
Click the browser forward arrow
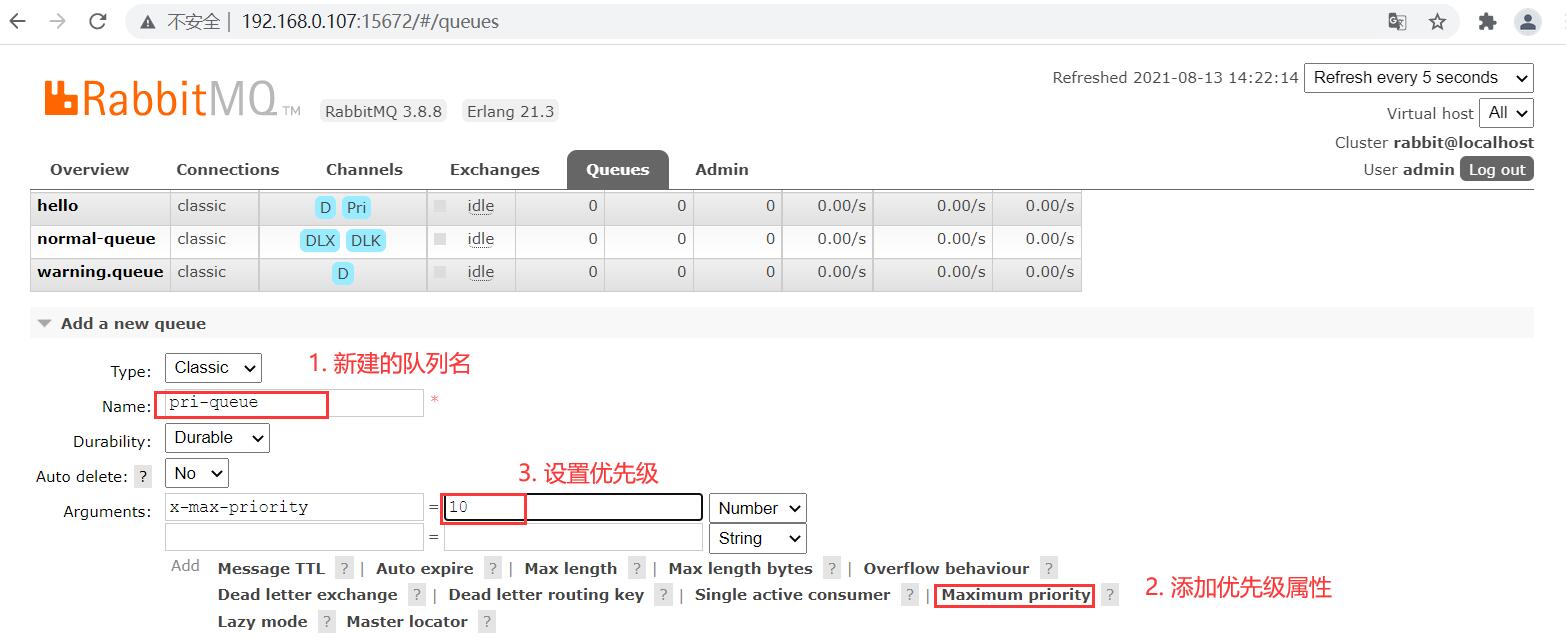point(58,21)
